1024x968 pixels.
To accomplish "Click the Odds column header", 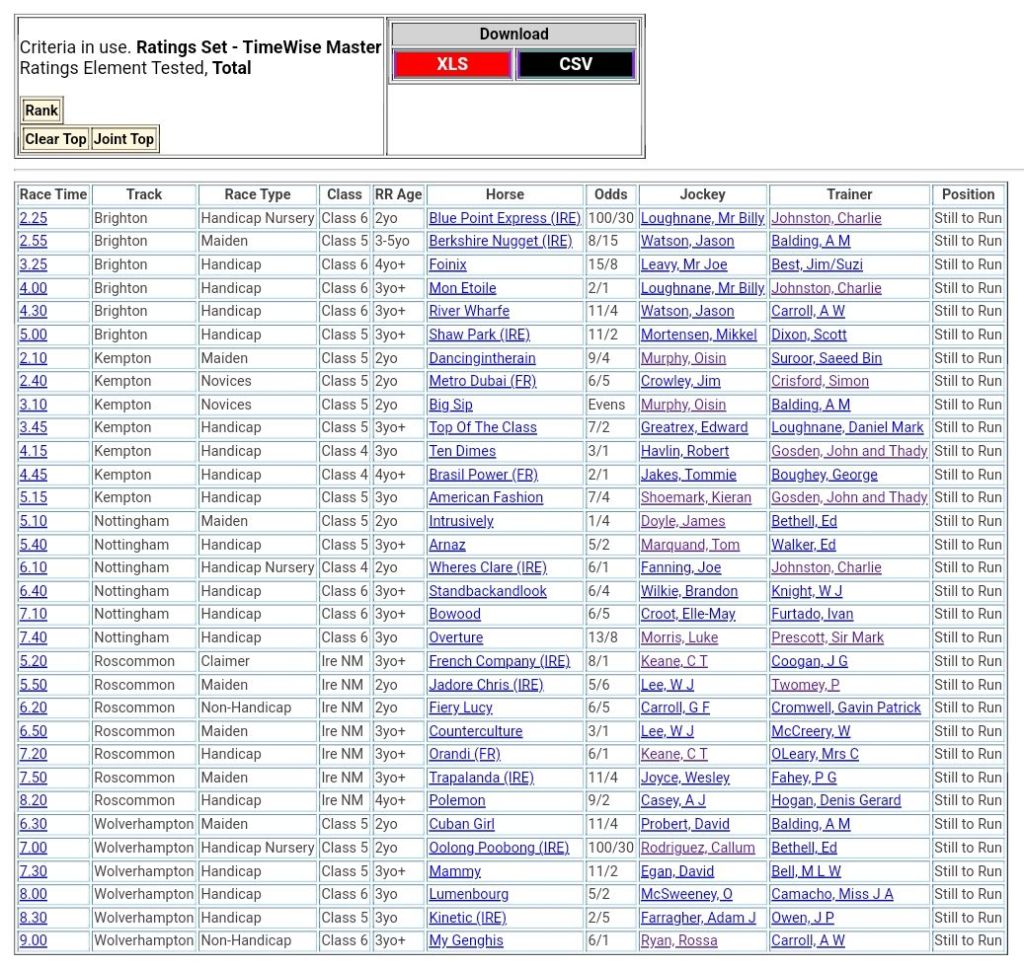I will click(x=611, y=194).
